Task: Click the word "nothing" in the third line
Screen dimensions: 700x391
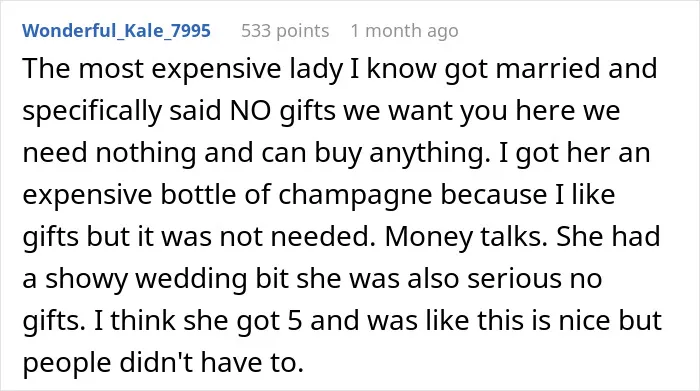Action: tap(146, 153)
